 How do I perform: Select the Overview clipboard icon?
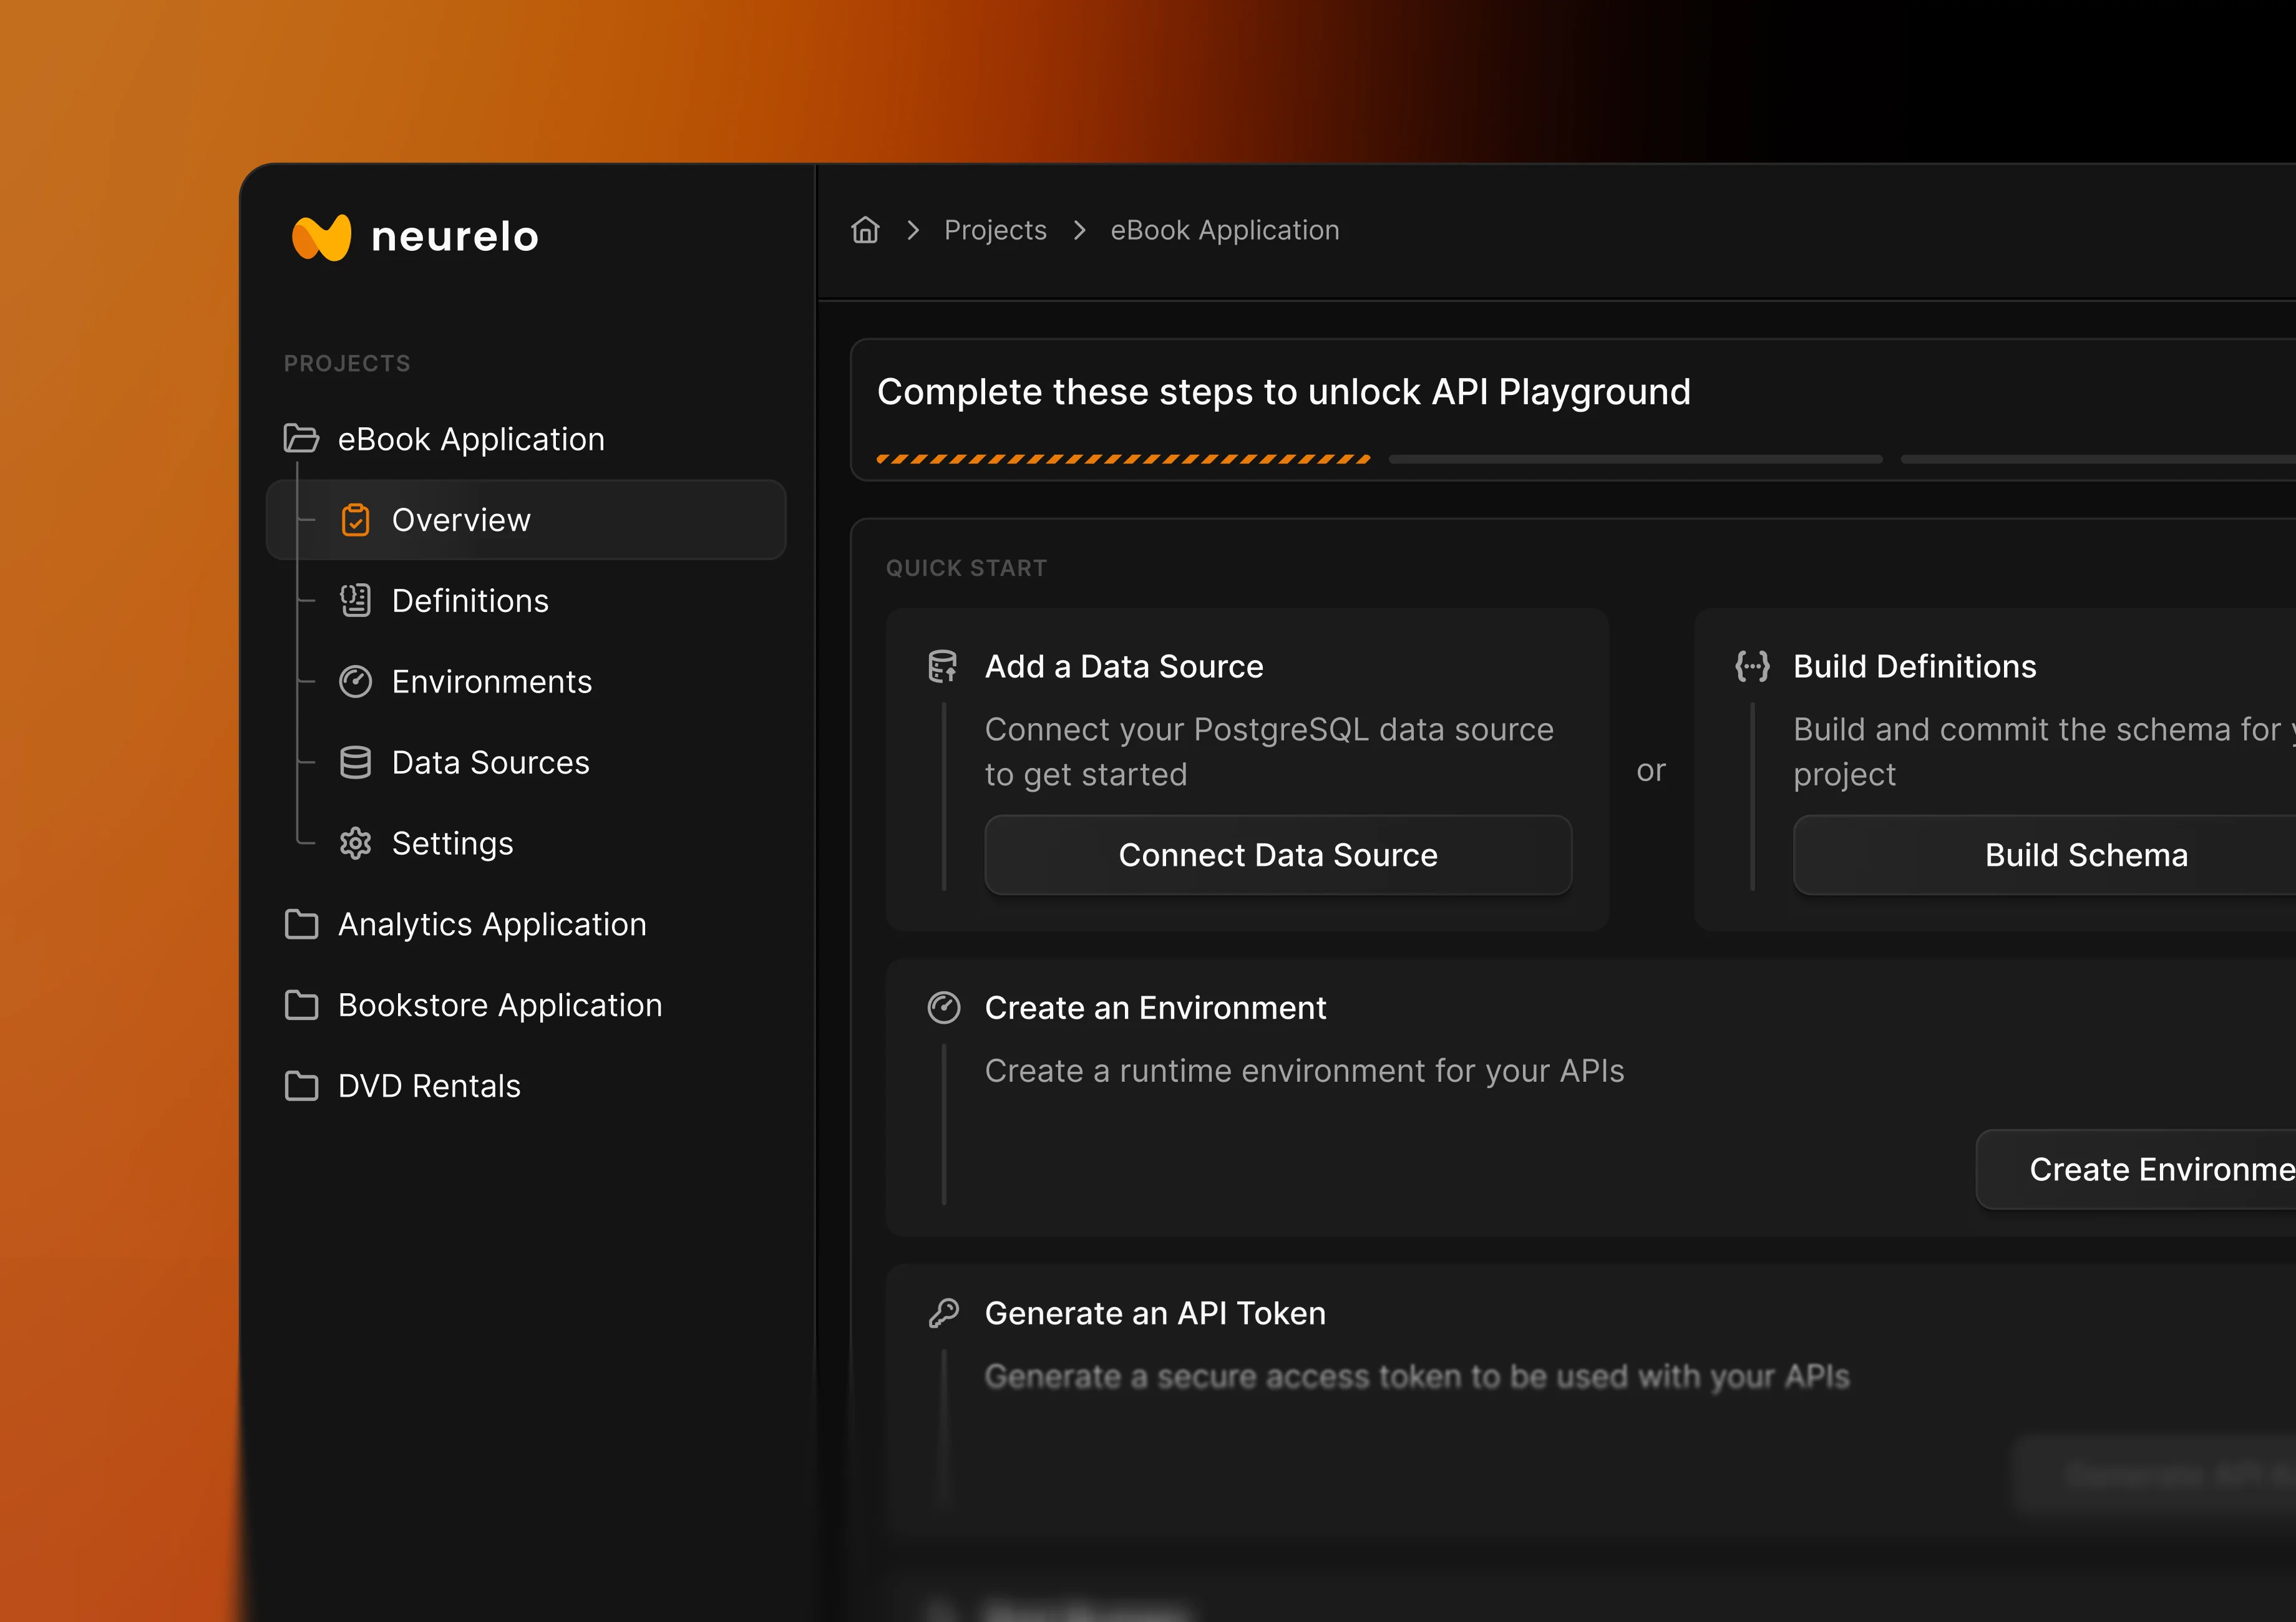pyautogui.click(x=356, y=519)
